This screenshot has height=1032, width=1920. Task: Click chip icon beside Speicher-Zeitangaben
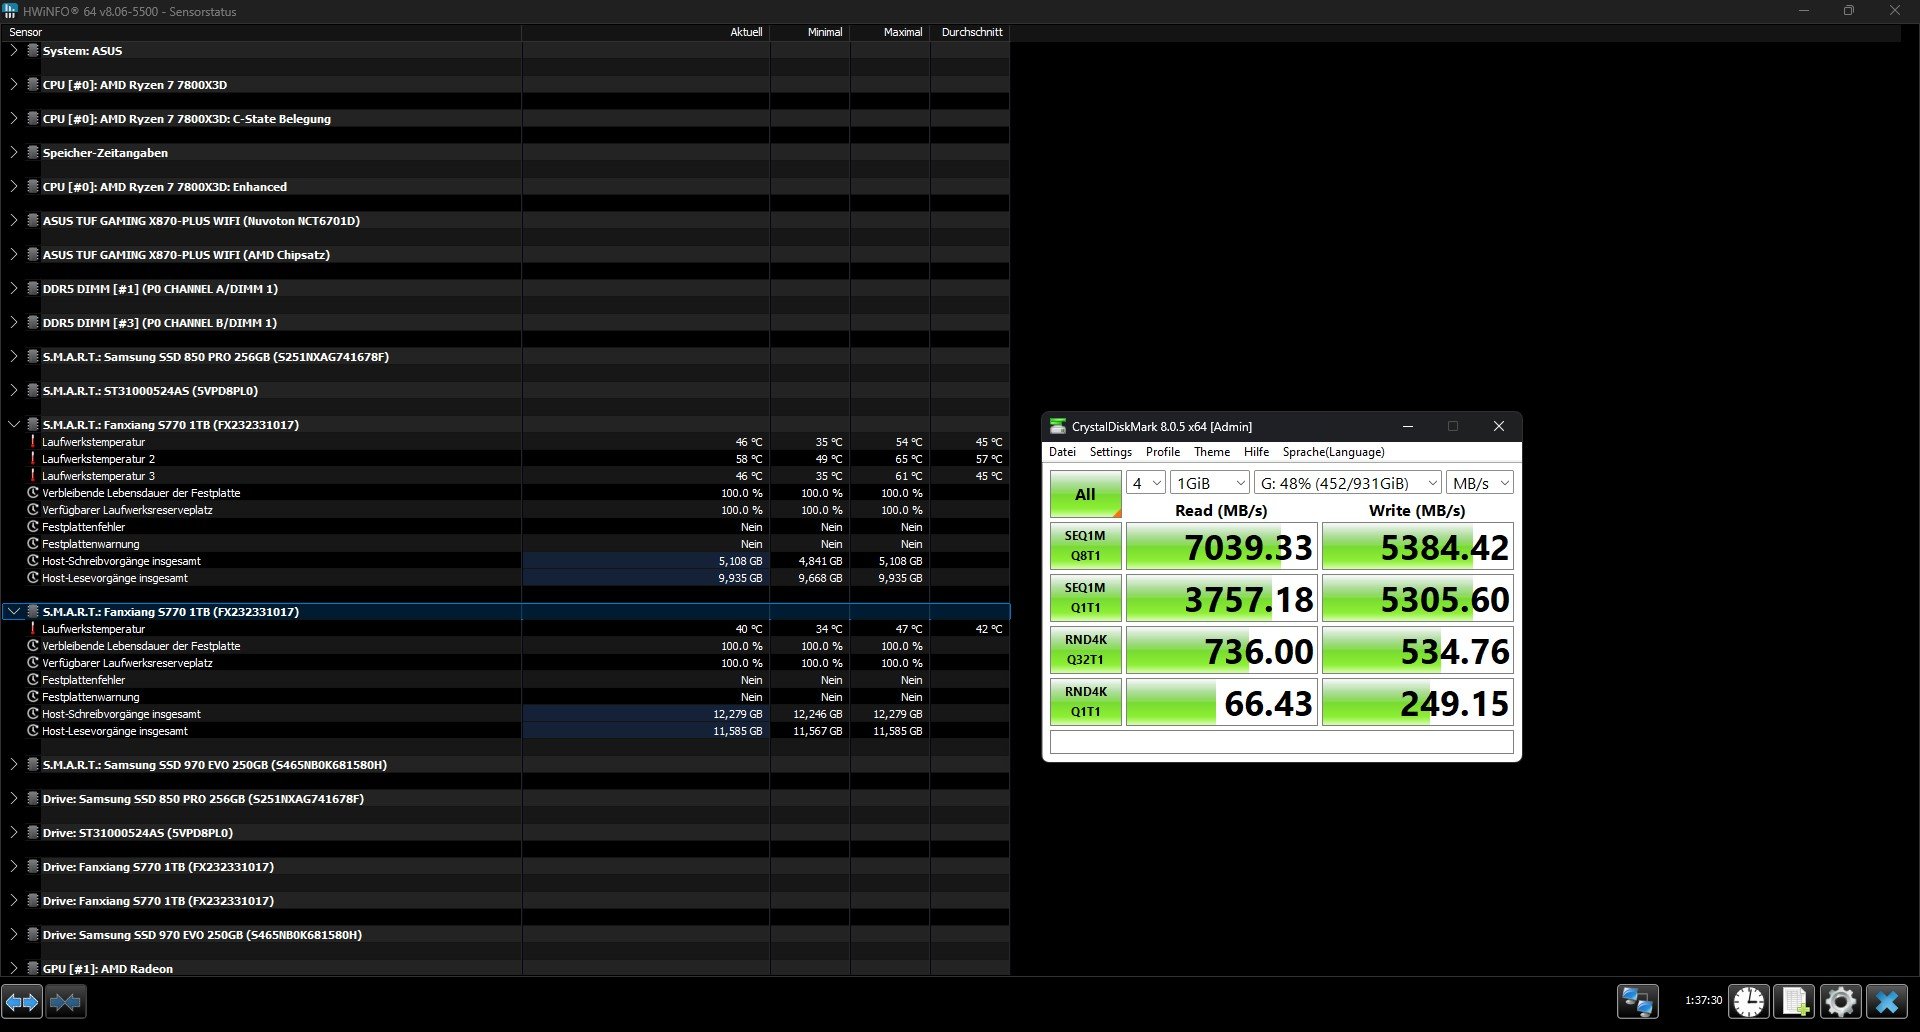click(32, 152)
